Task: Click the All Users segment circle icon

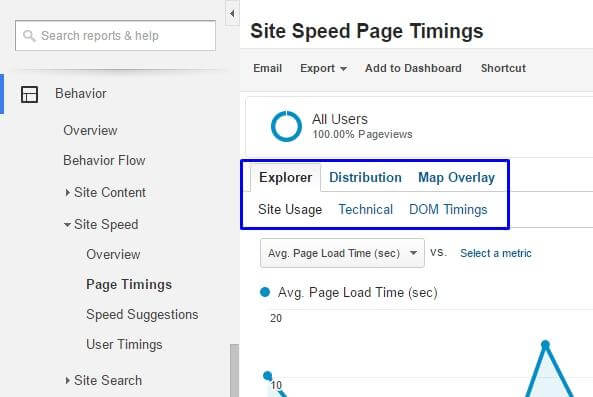Action: coord(286,126)
